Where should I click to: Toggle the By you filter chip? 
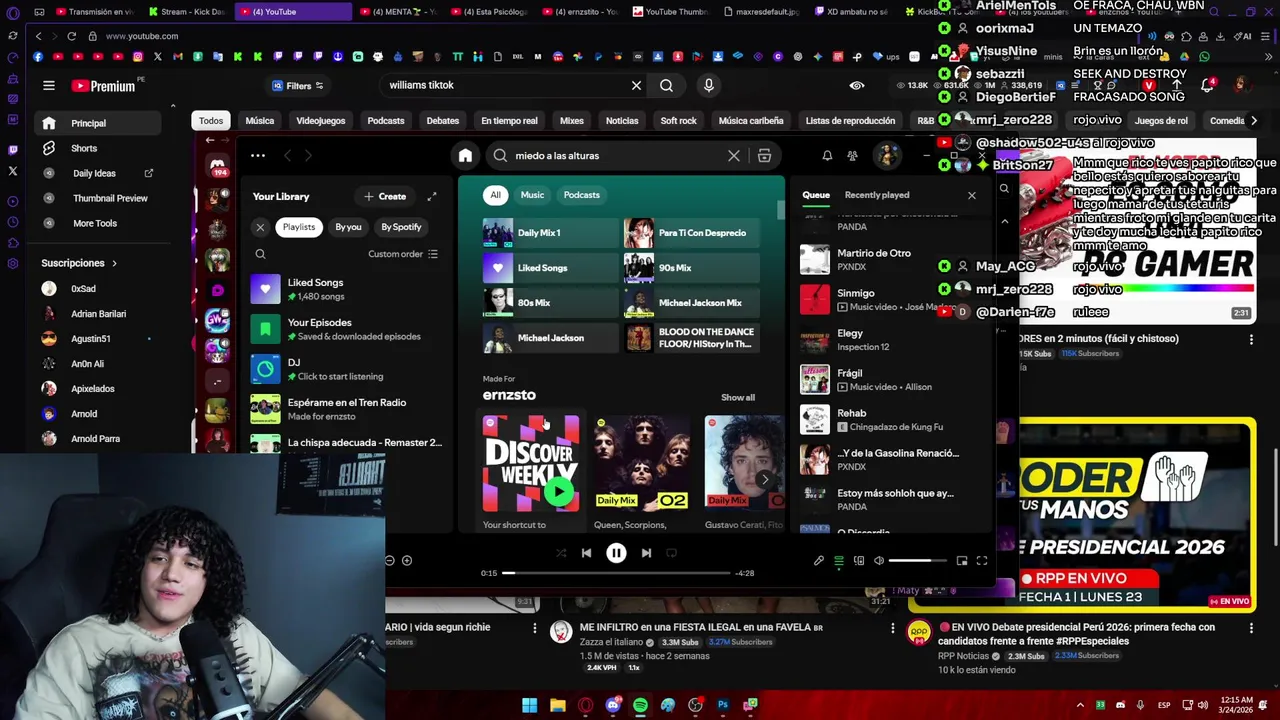[348, 227]
